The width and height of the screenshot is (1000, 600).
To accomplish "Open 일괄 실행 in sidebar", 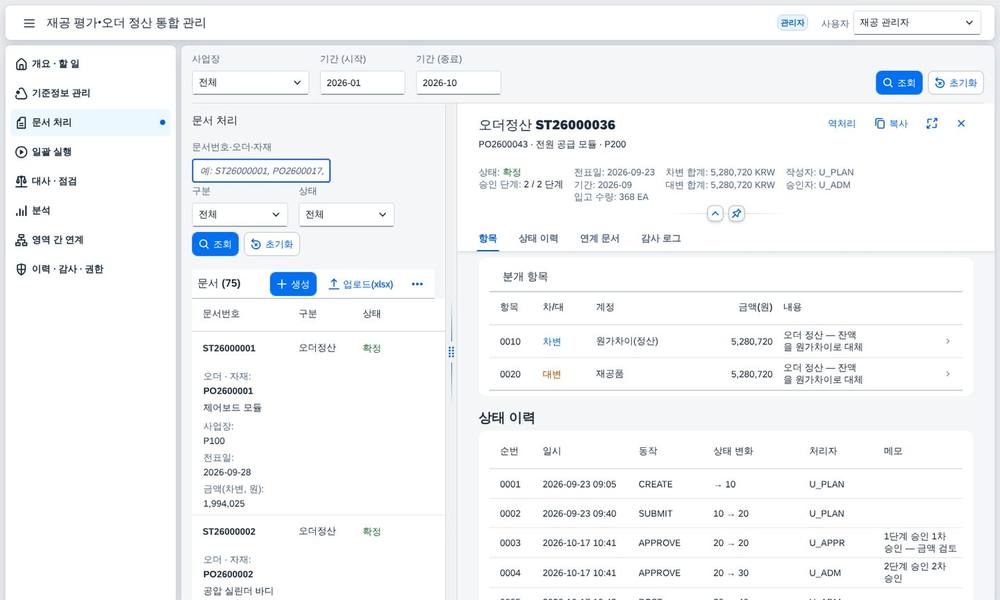I will point(91,152).
